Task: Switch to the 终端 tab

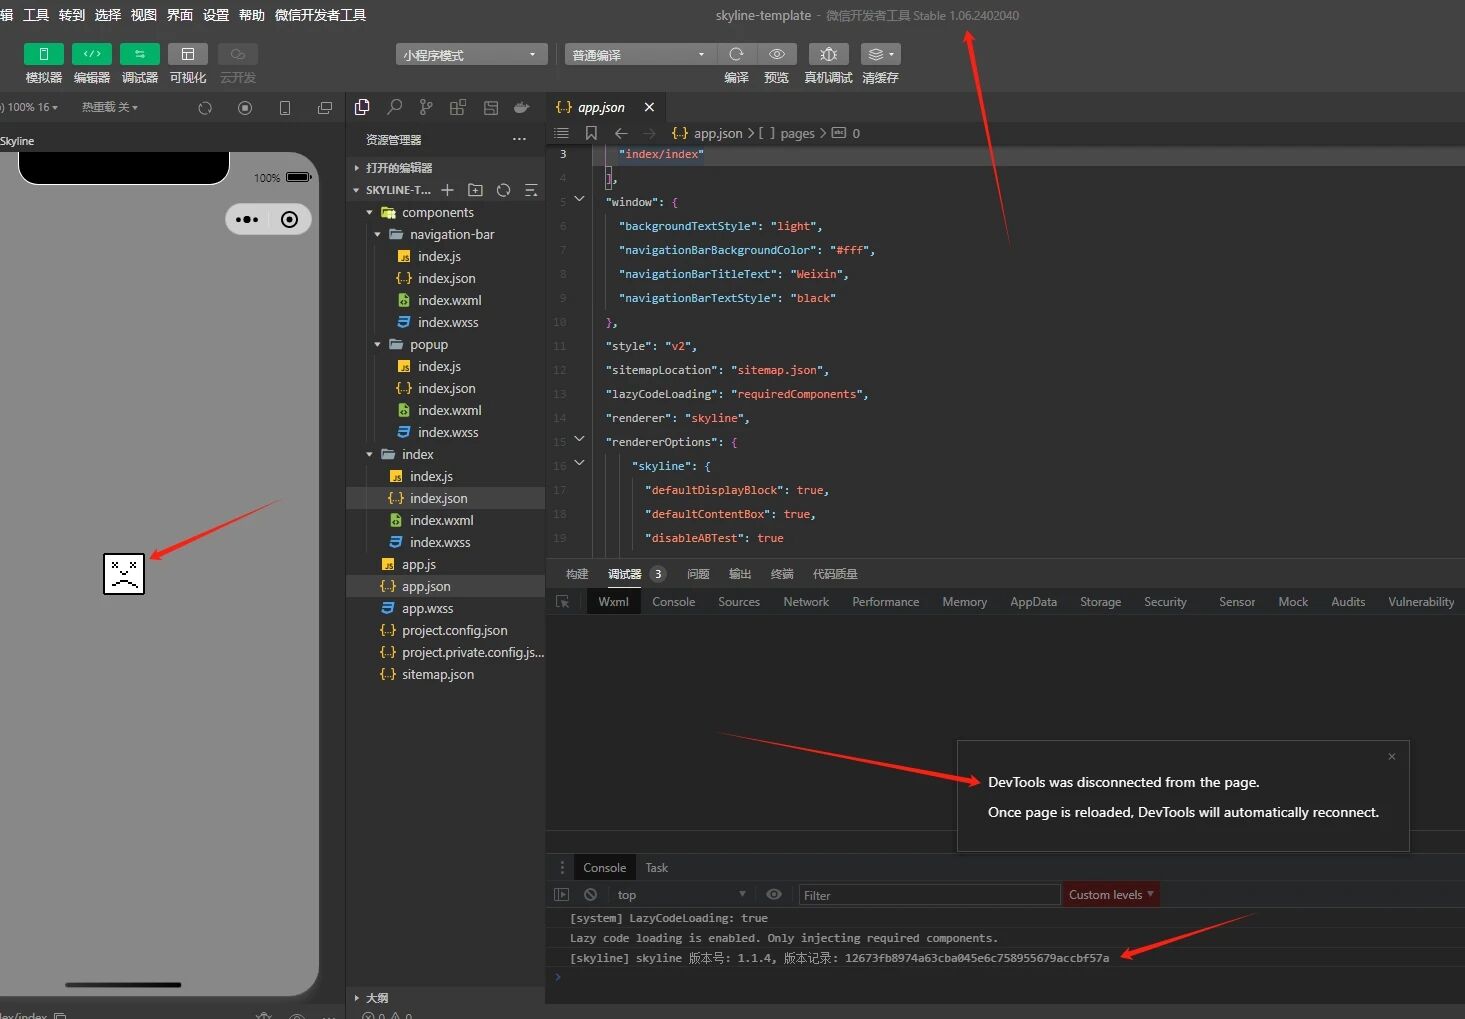Action: click(782, 574)
